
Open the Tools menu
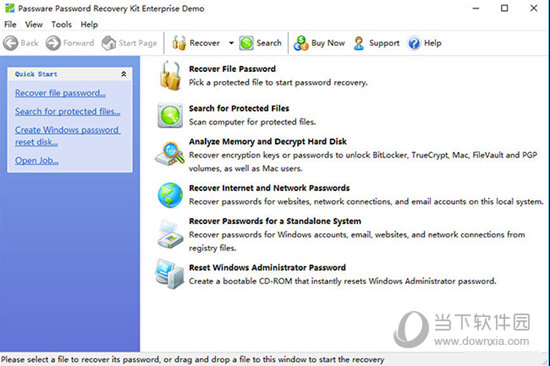click(61, 25)
